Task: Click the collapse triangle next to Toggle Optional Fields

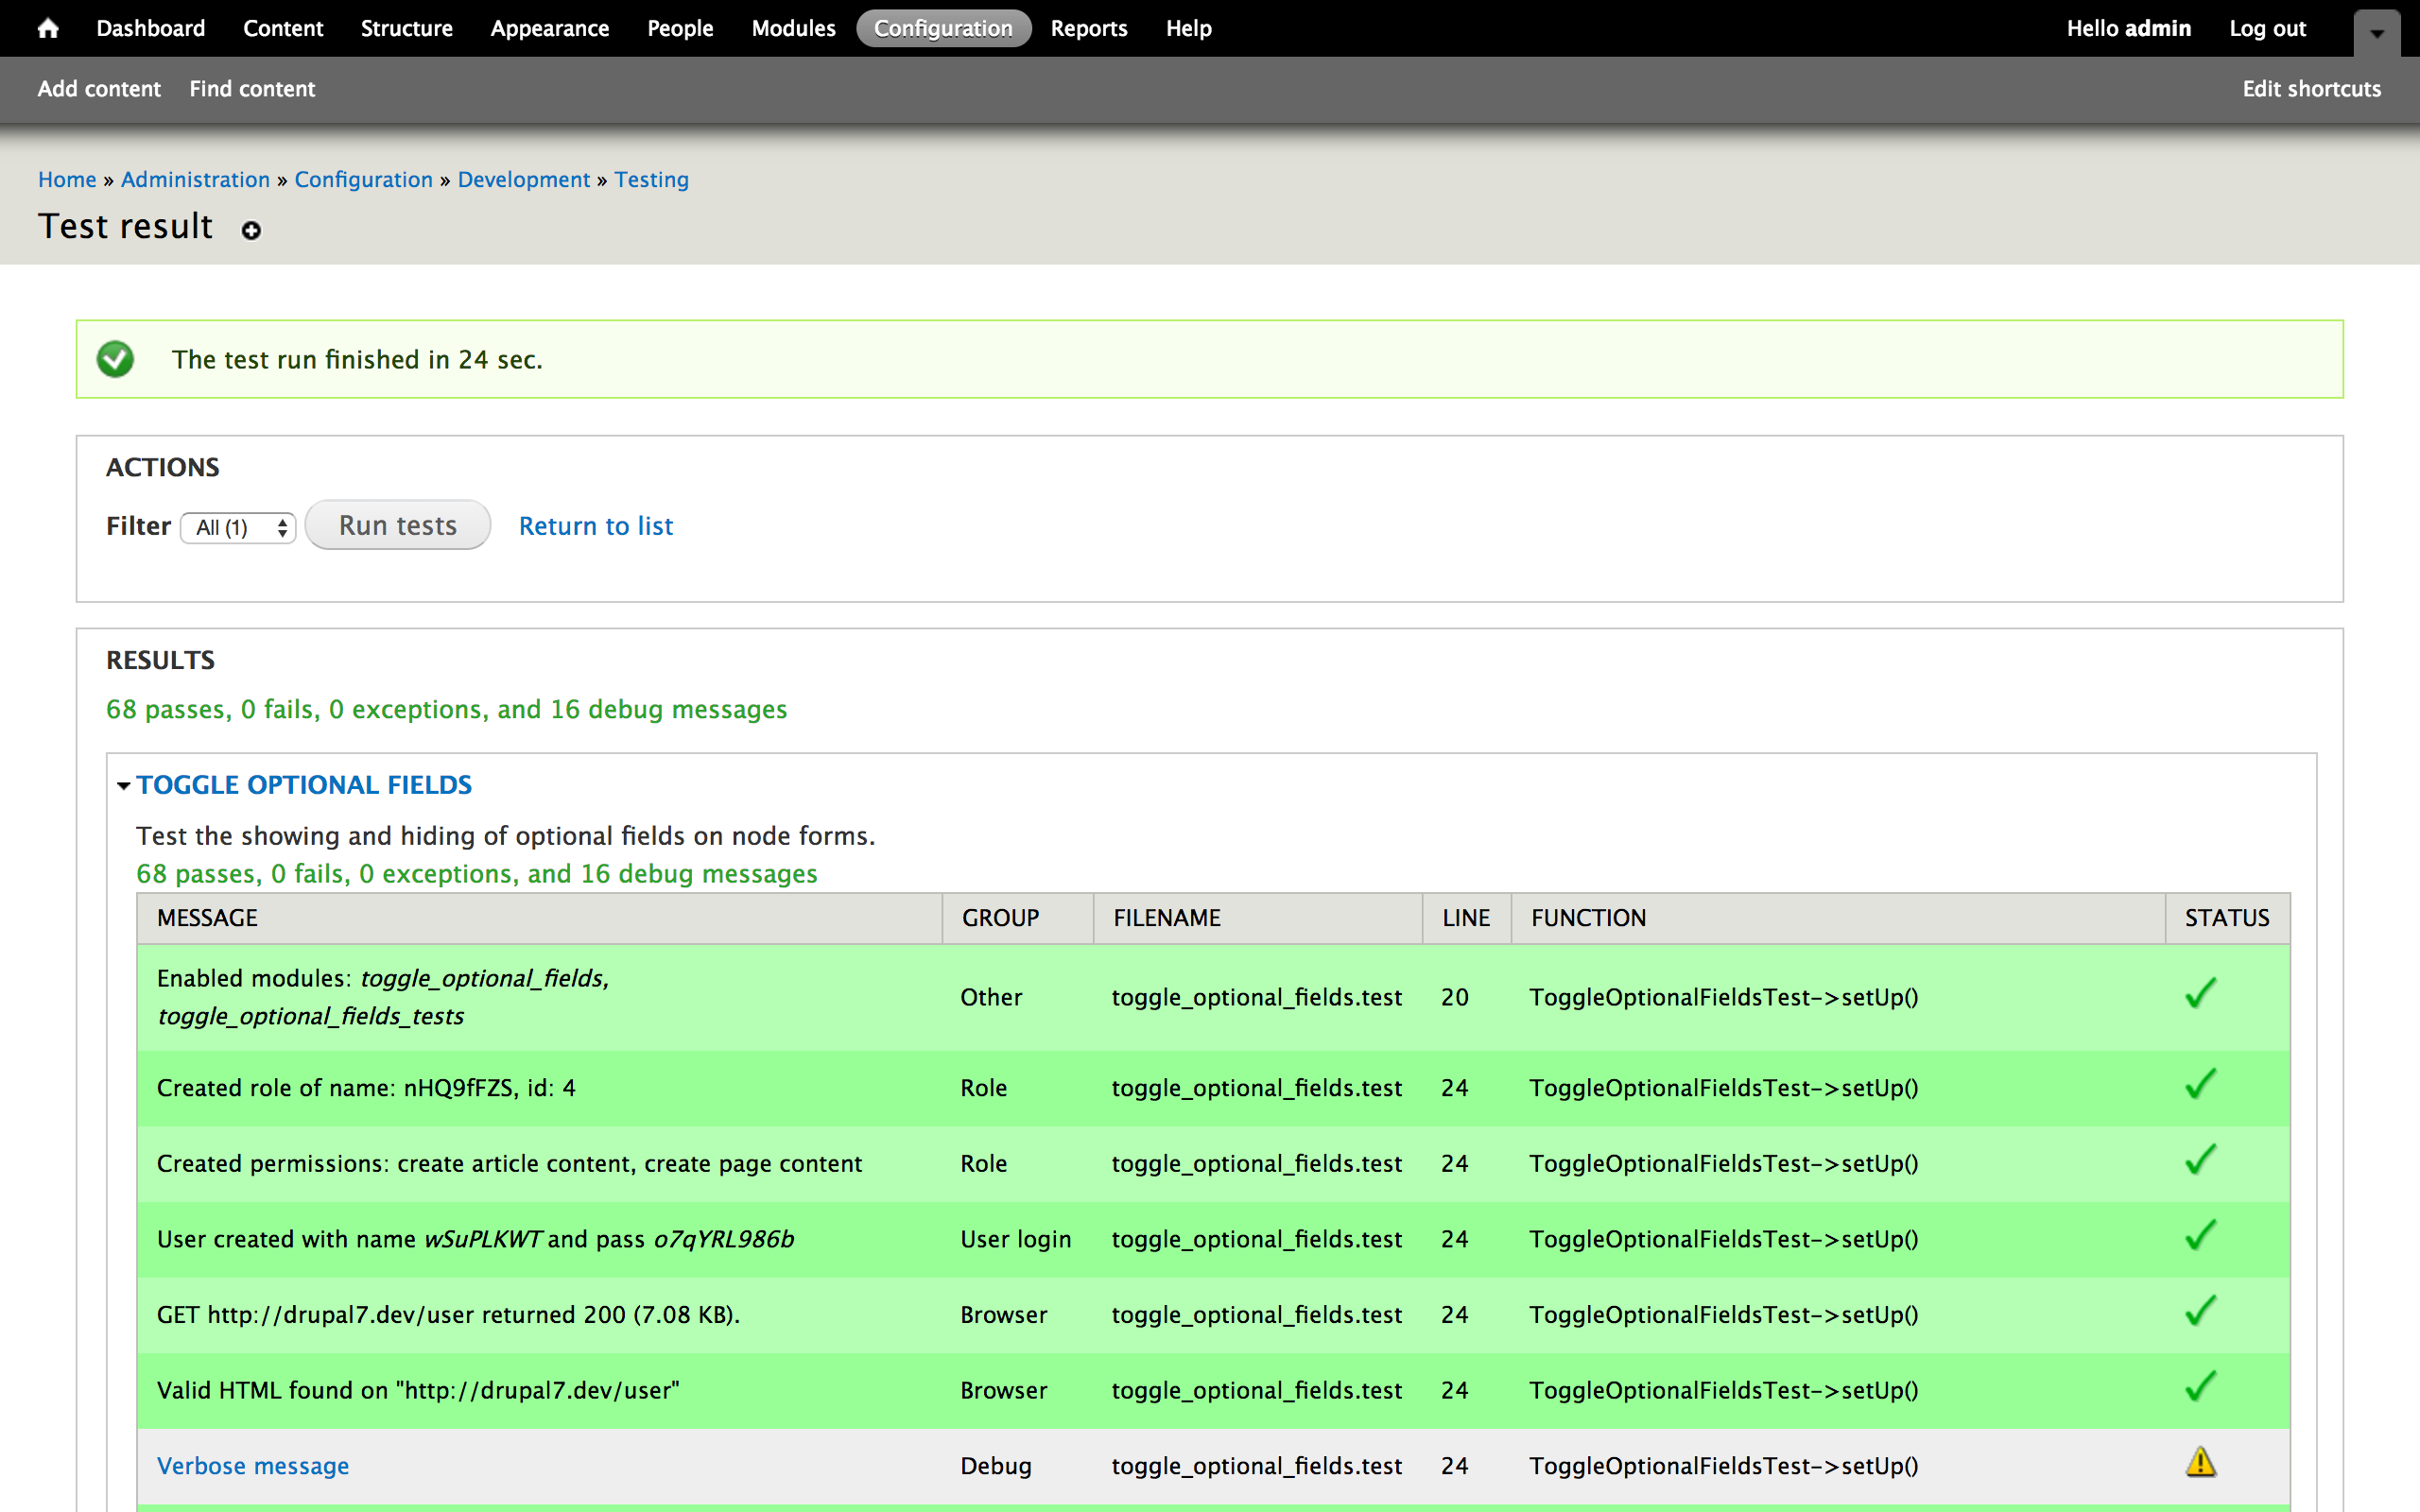Action: (124, 786)
